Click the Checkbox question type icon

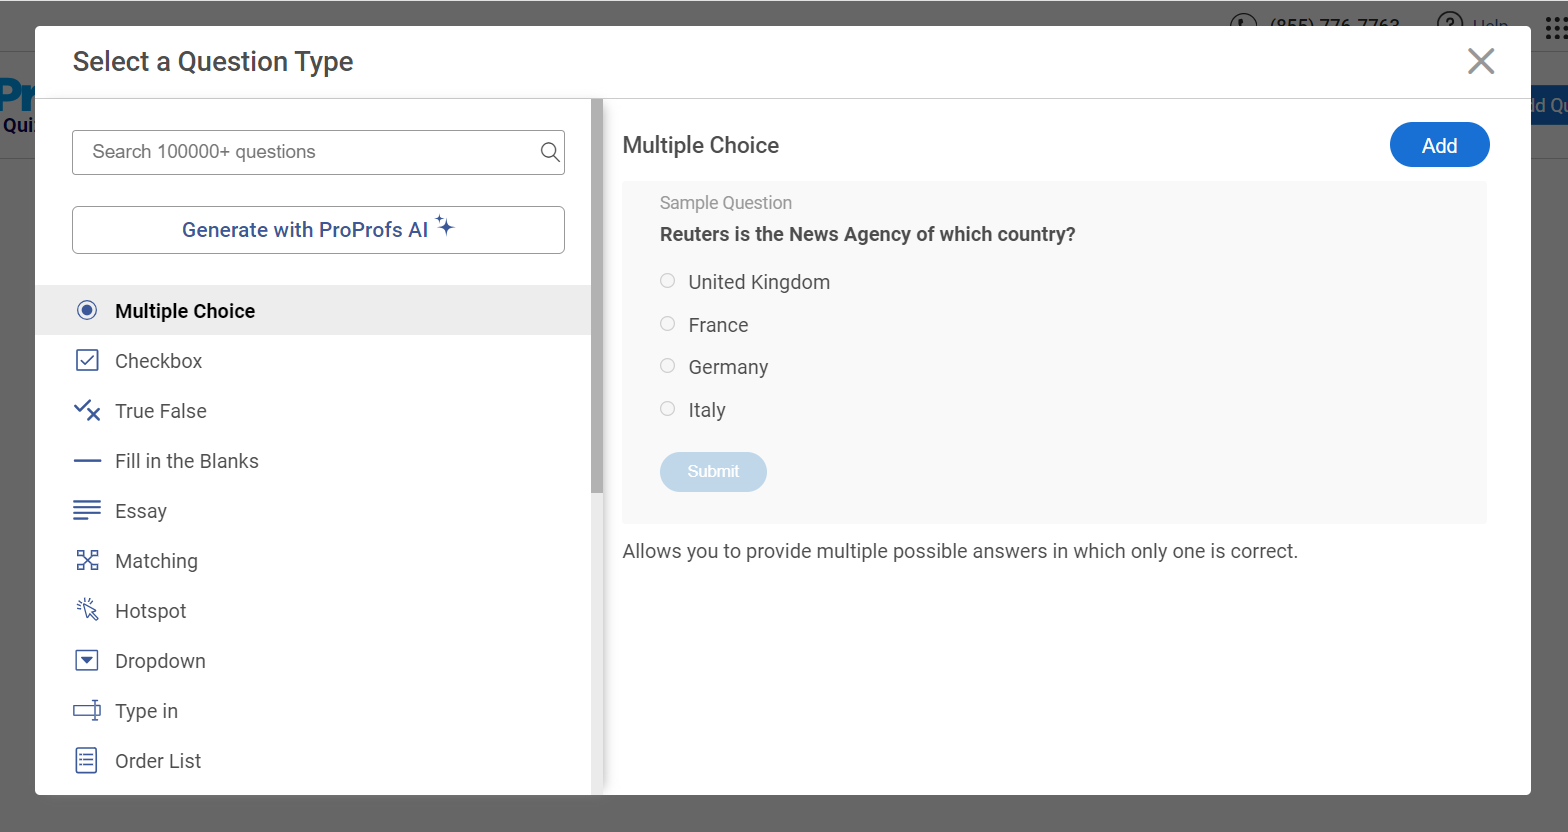(x=87, y=360)
